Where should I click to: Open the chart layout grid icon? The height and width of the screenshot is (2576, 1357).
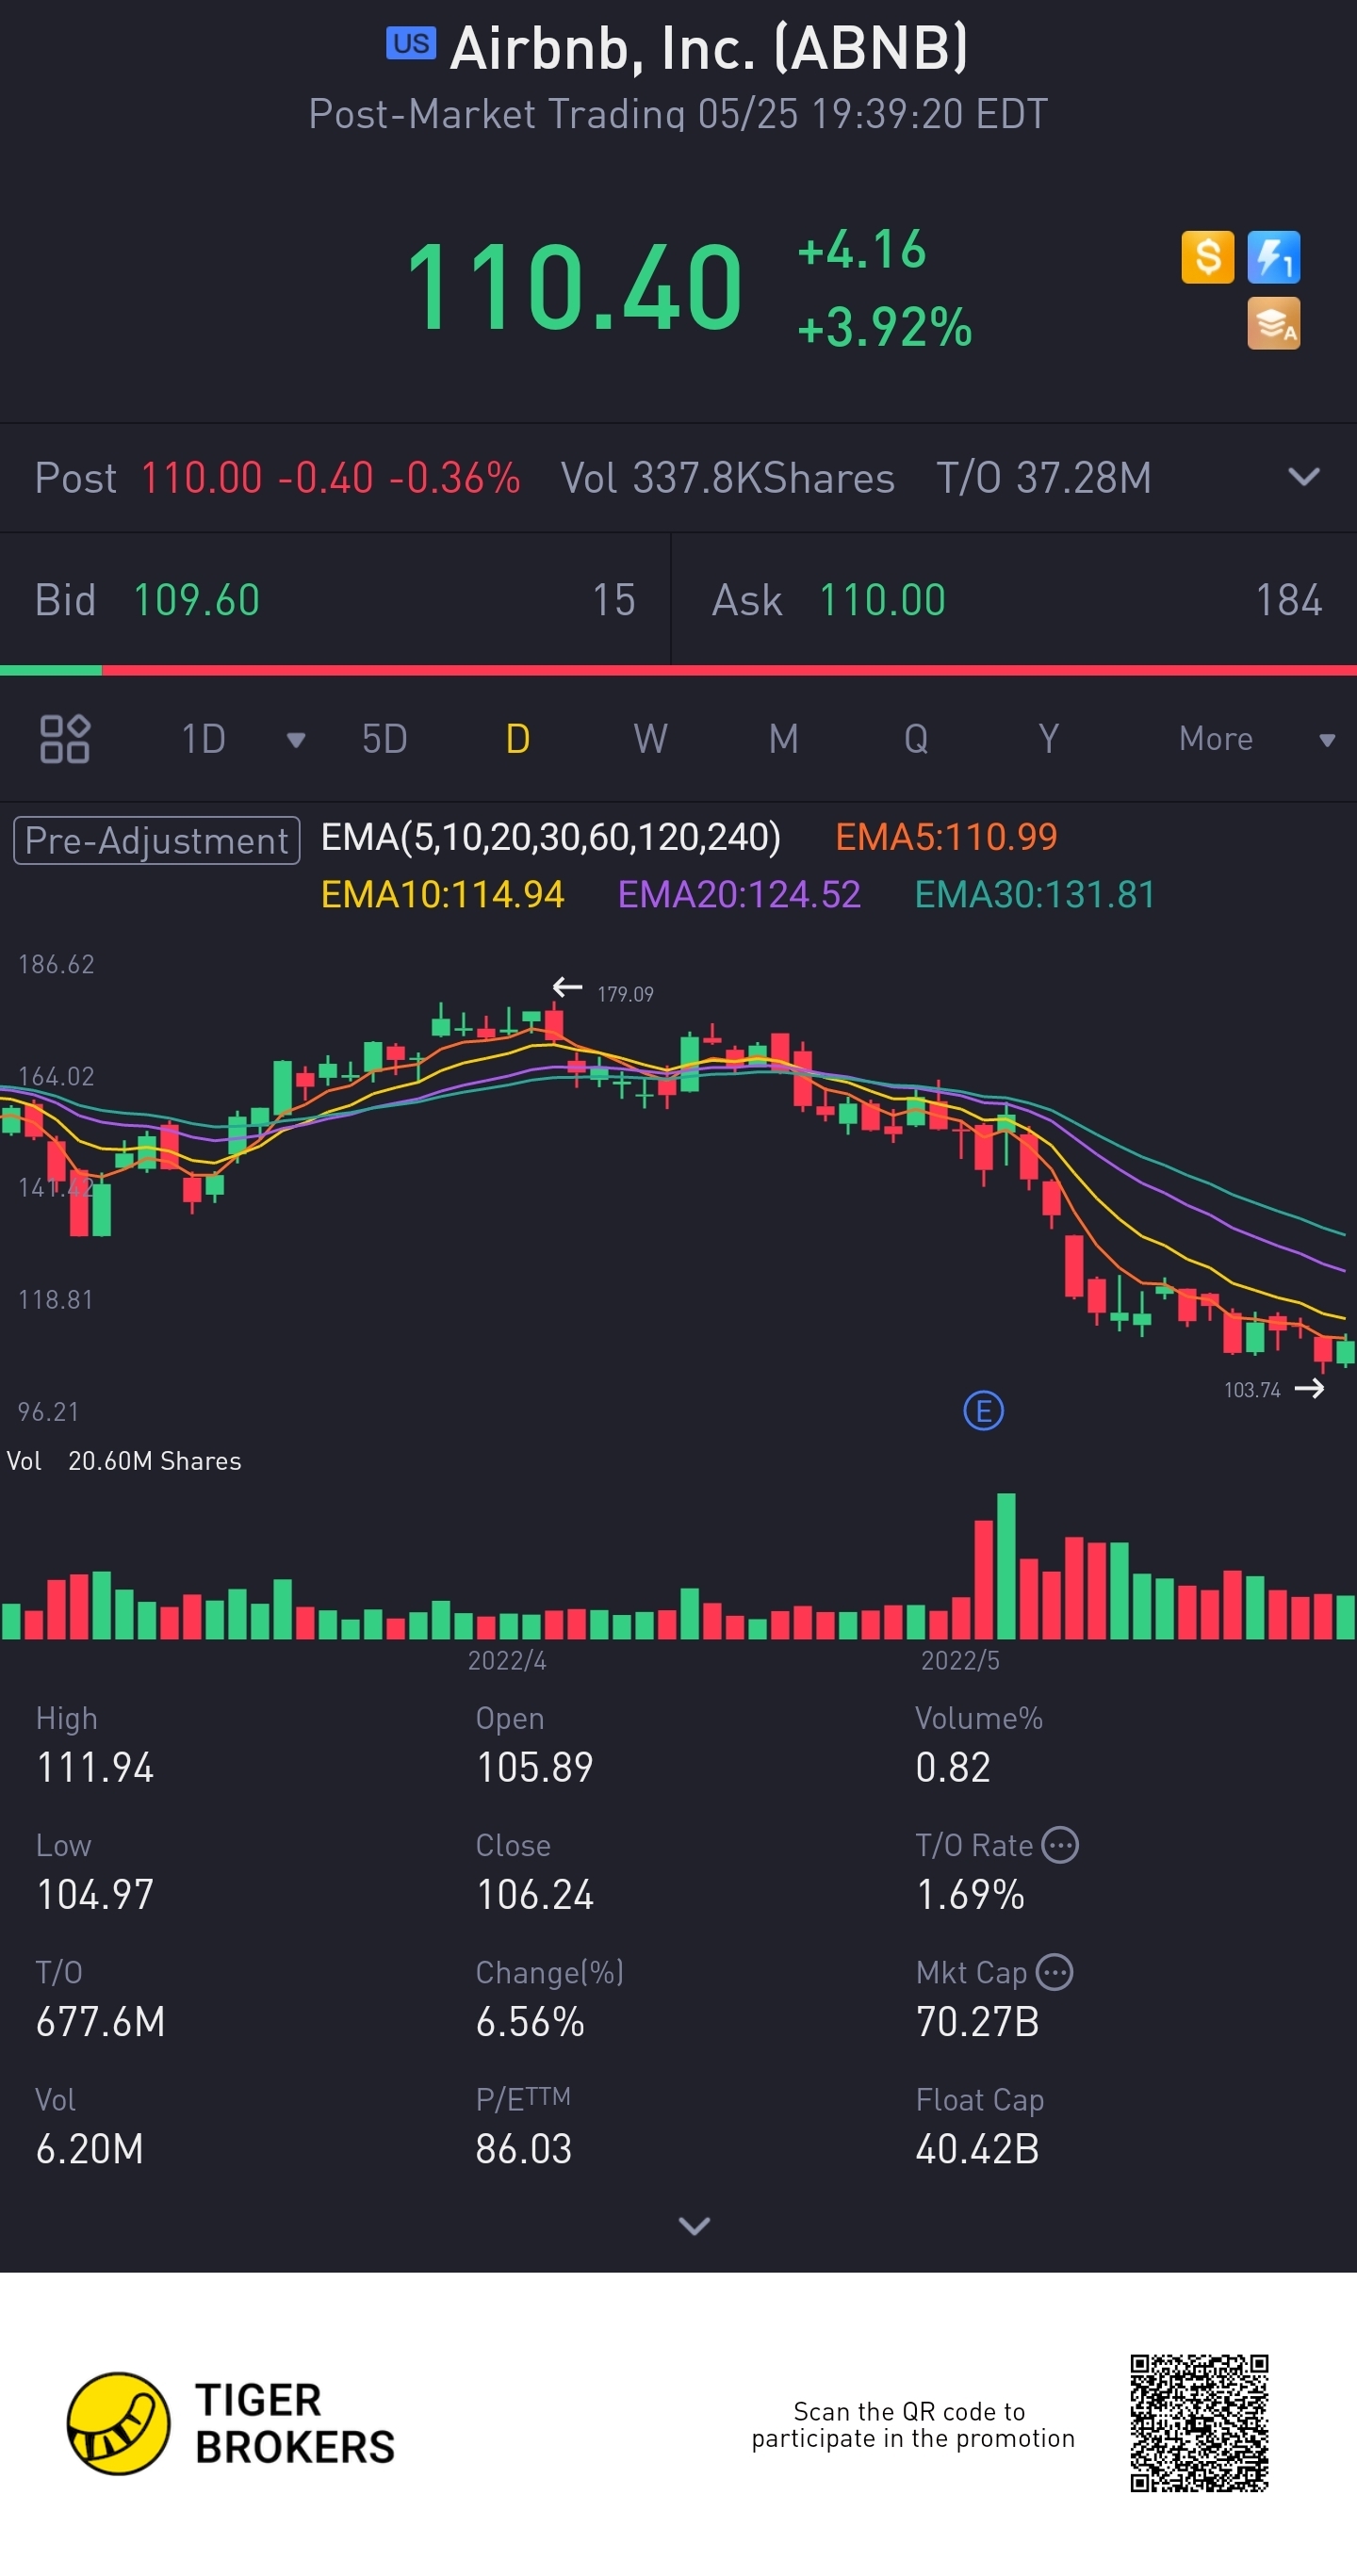pos(65,739)
